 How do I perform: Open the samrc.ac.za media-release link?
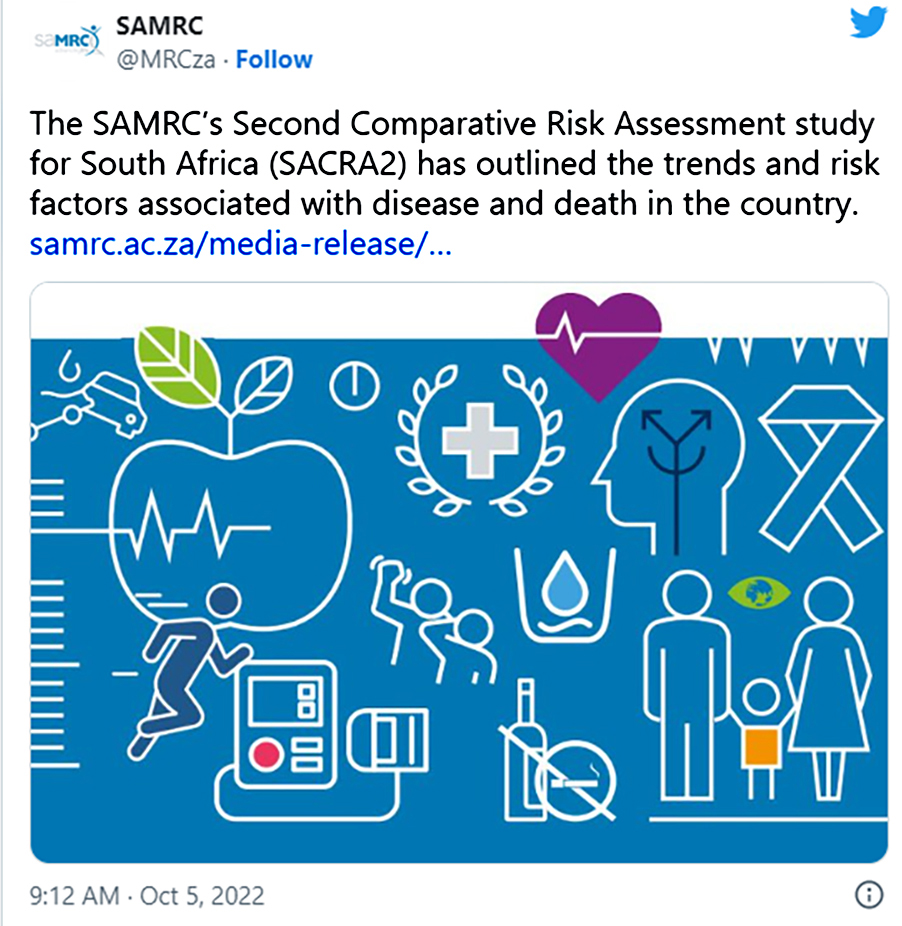click(x=240, y=244)
